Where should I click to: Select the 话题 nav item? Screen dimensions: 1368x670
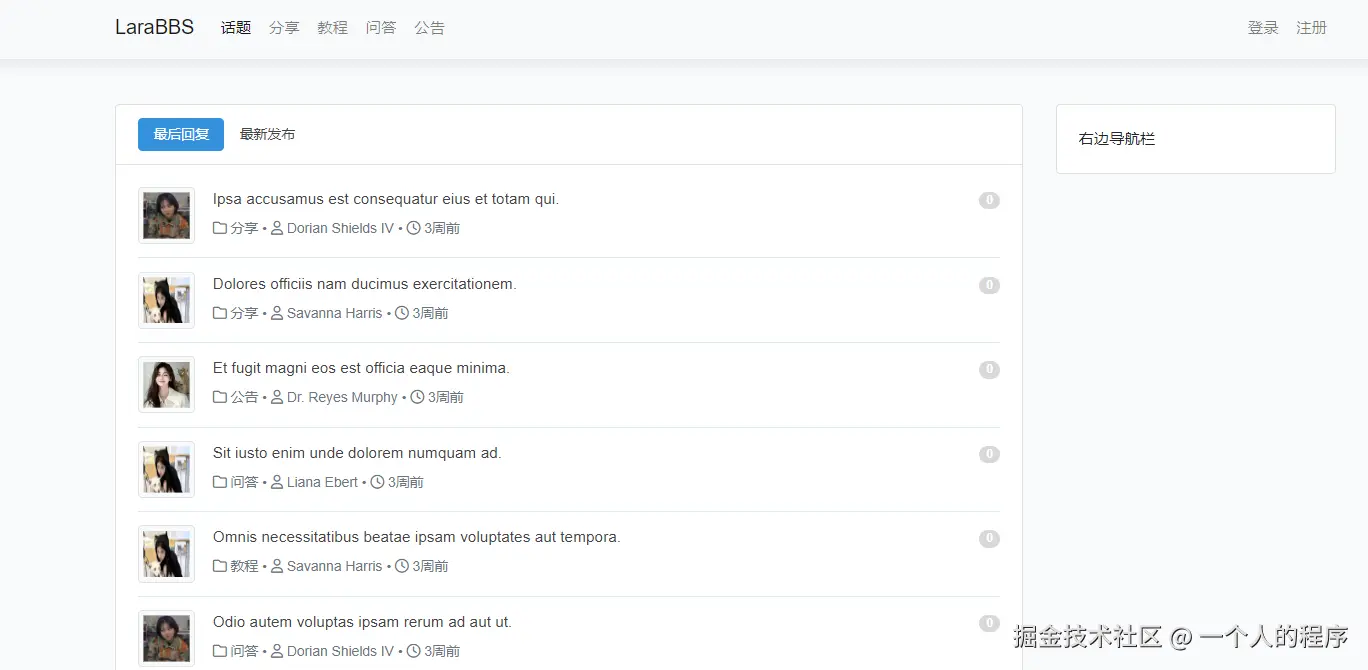click(x=236, y=28)
